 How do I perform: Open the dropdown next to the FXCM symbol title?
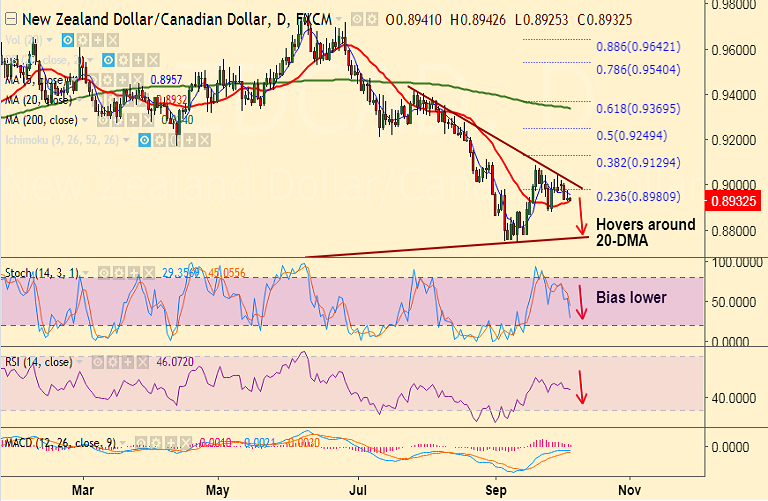(x=338, y=20)
